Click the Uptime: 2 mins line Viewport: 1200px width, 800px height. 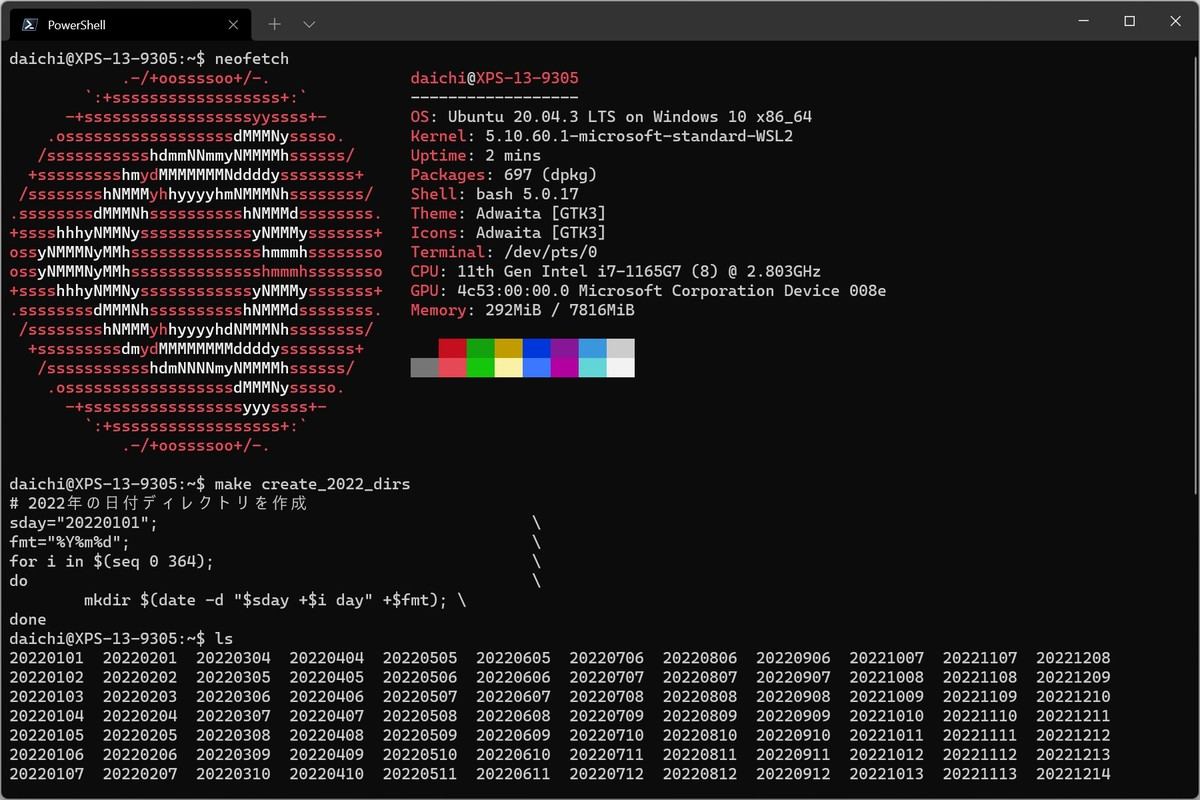point(476,155)
